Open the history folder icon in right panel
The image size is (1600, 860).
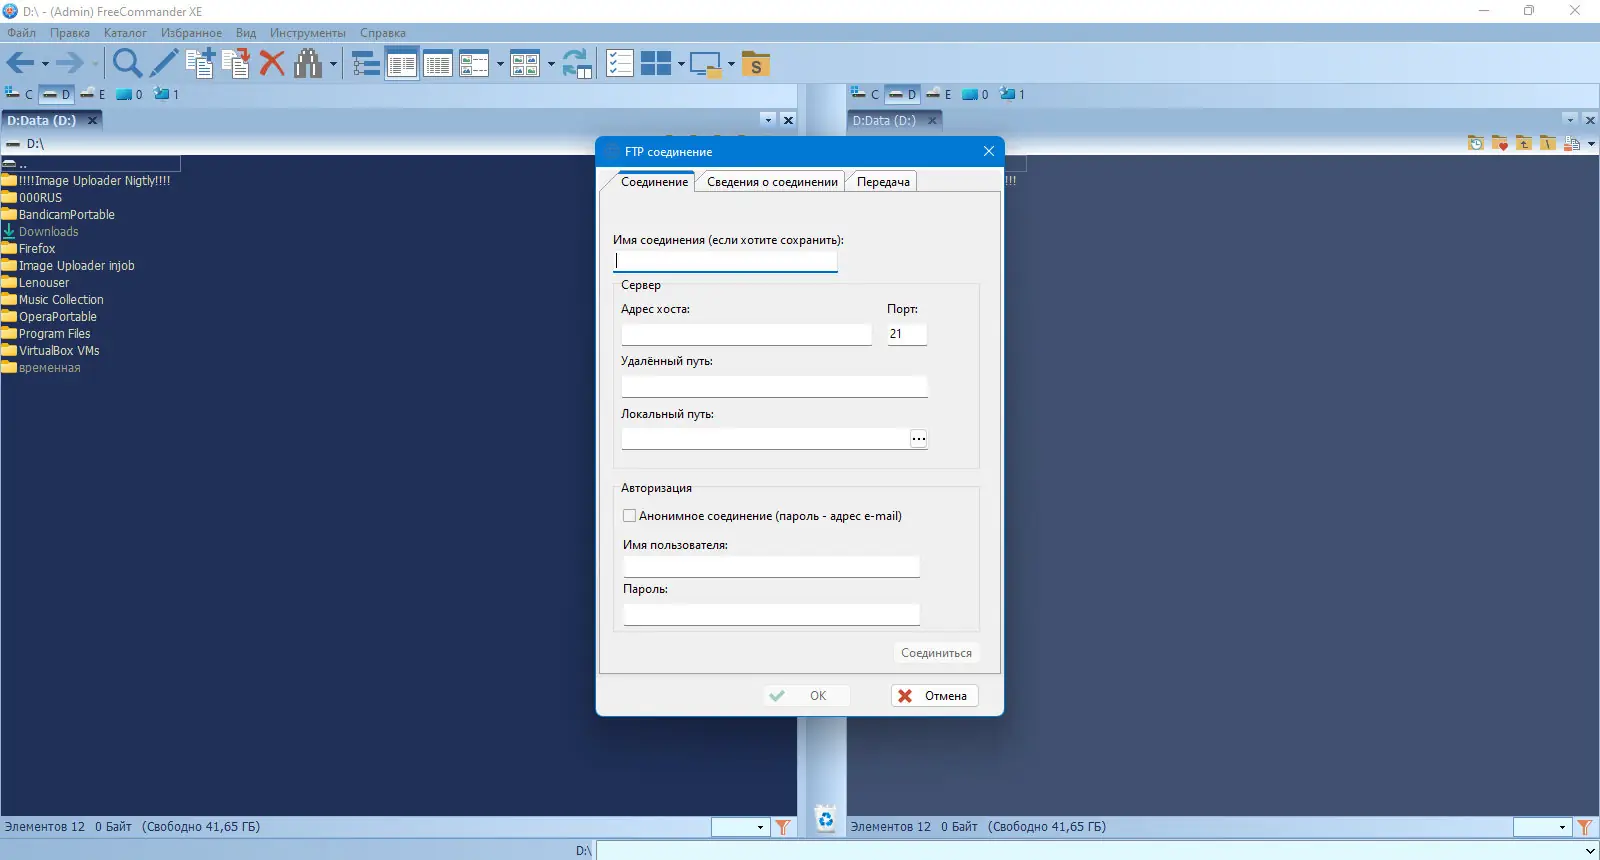[1476, 143]
